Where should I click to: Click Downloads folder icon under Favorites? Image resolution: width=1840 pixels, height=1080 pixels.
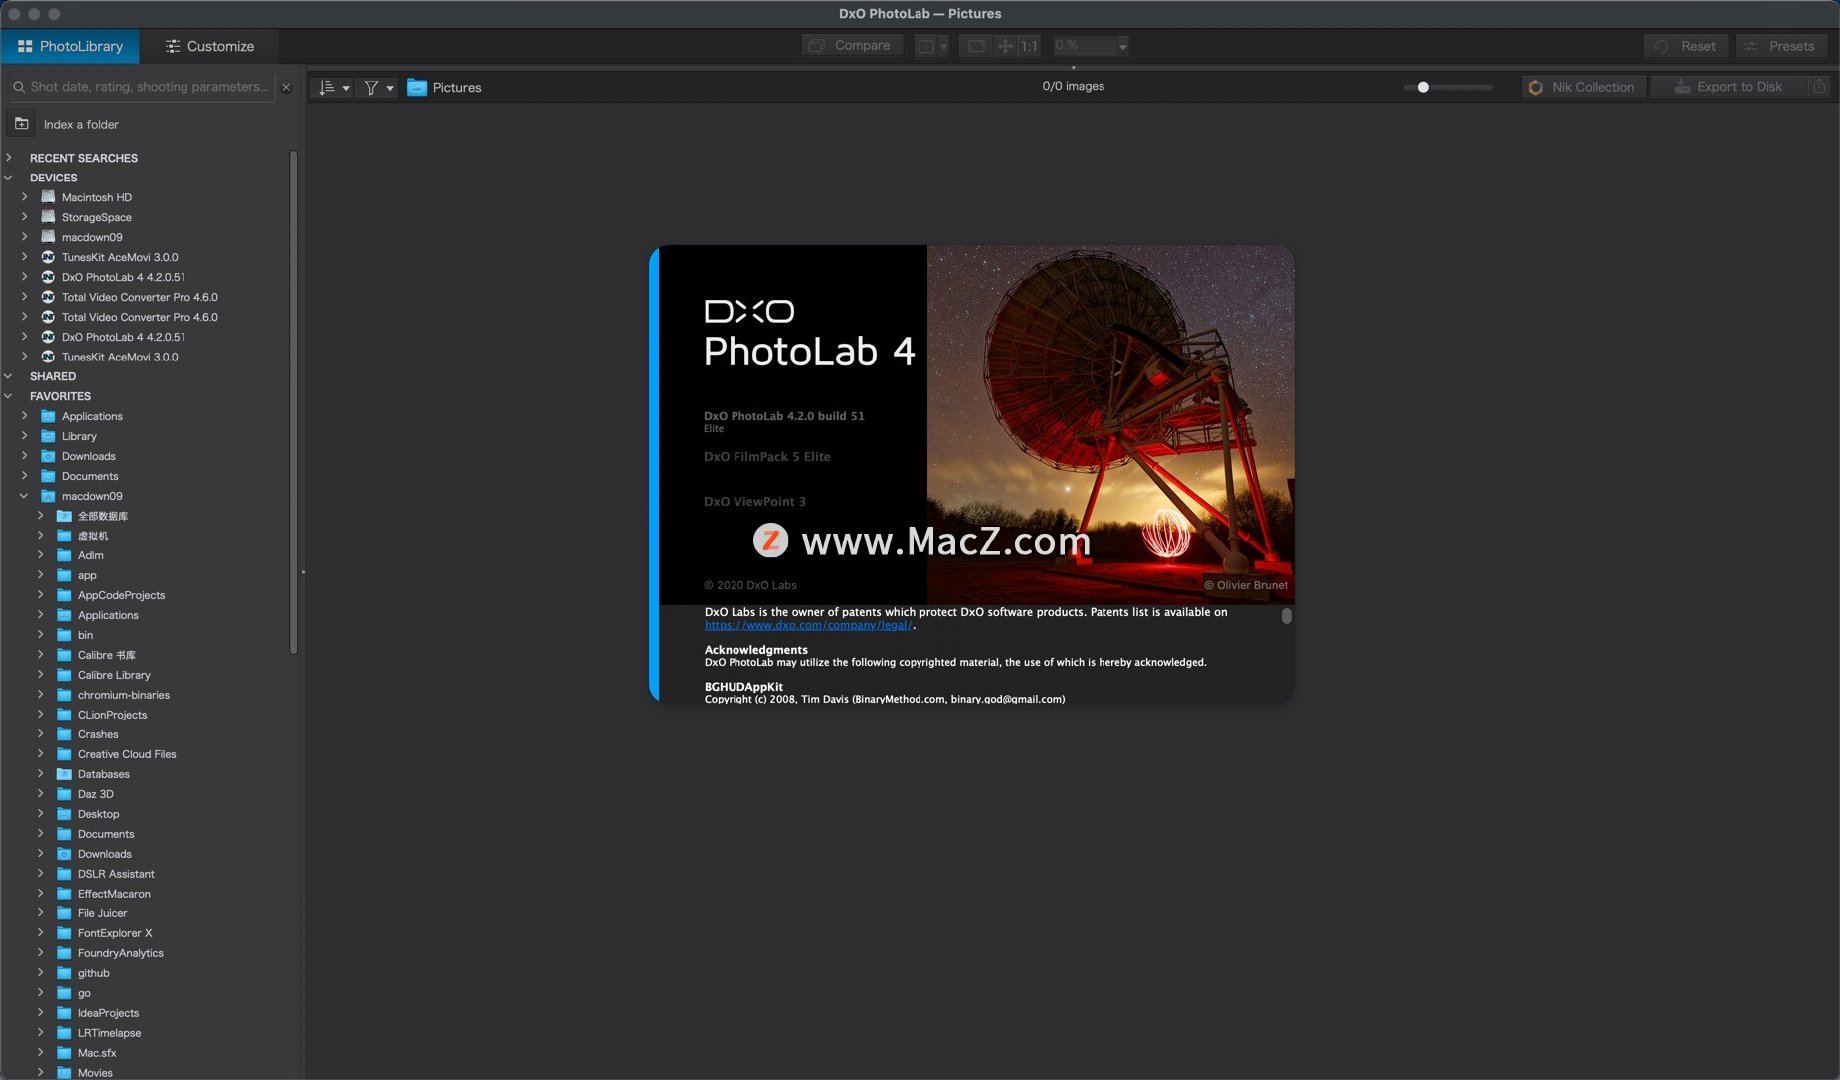(x=48, y=456)
